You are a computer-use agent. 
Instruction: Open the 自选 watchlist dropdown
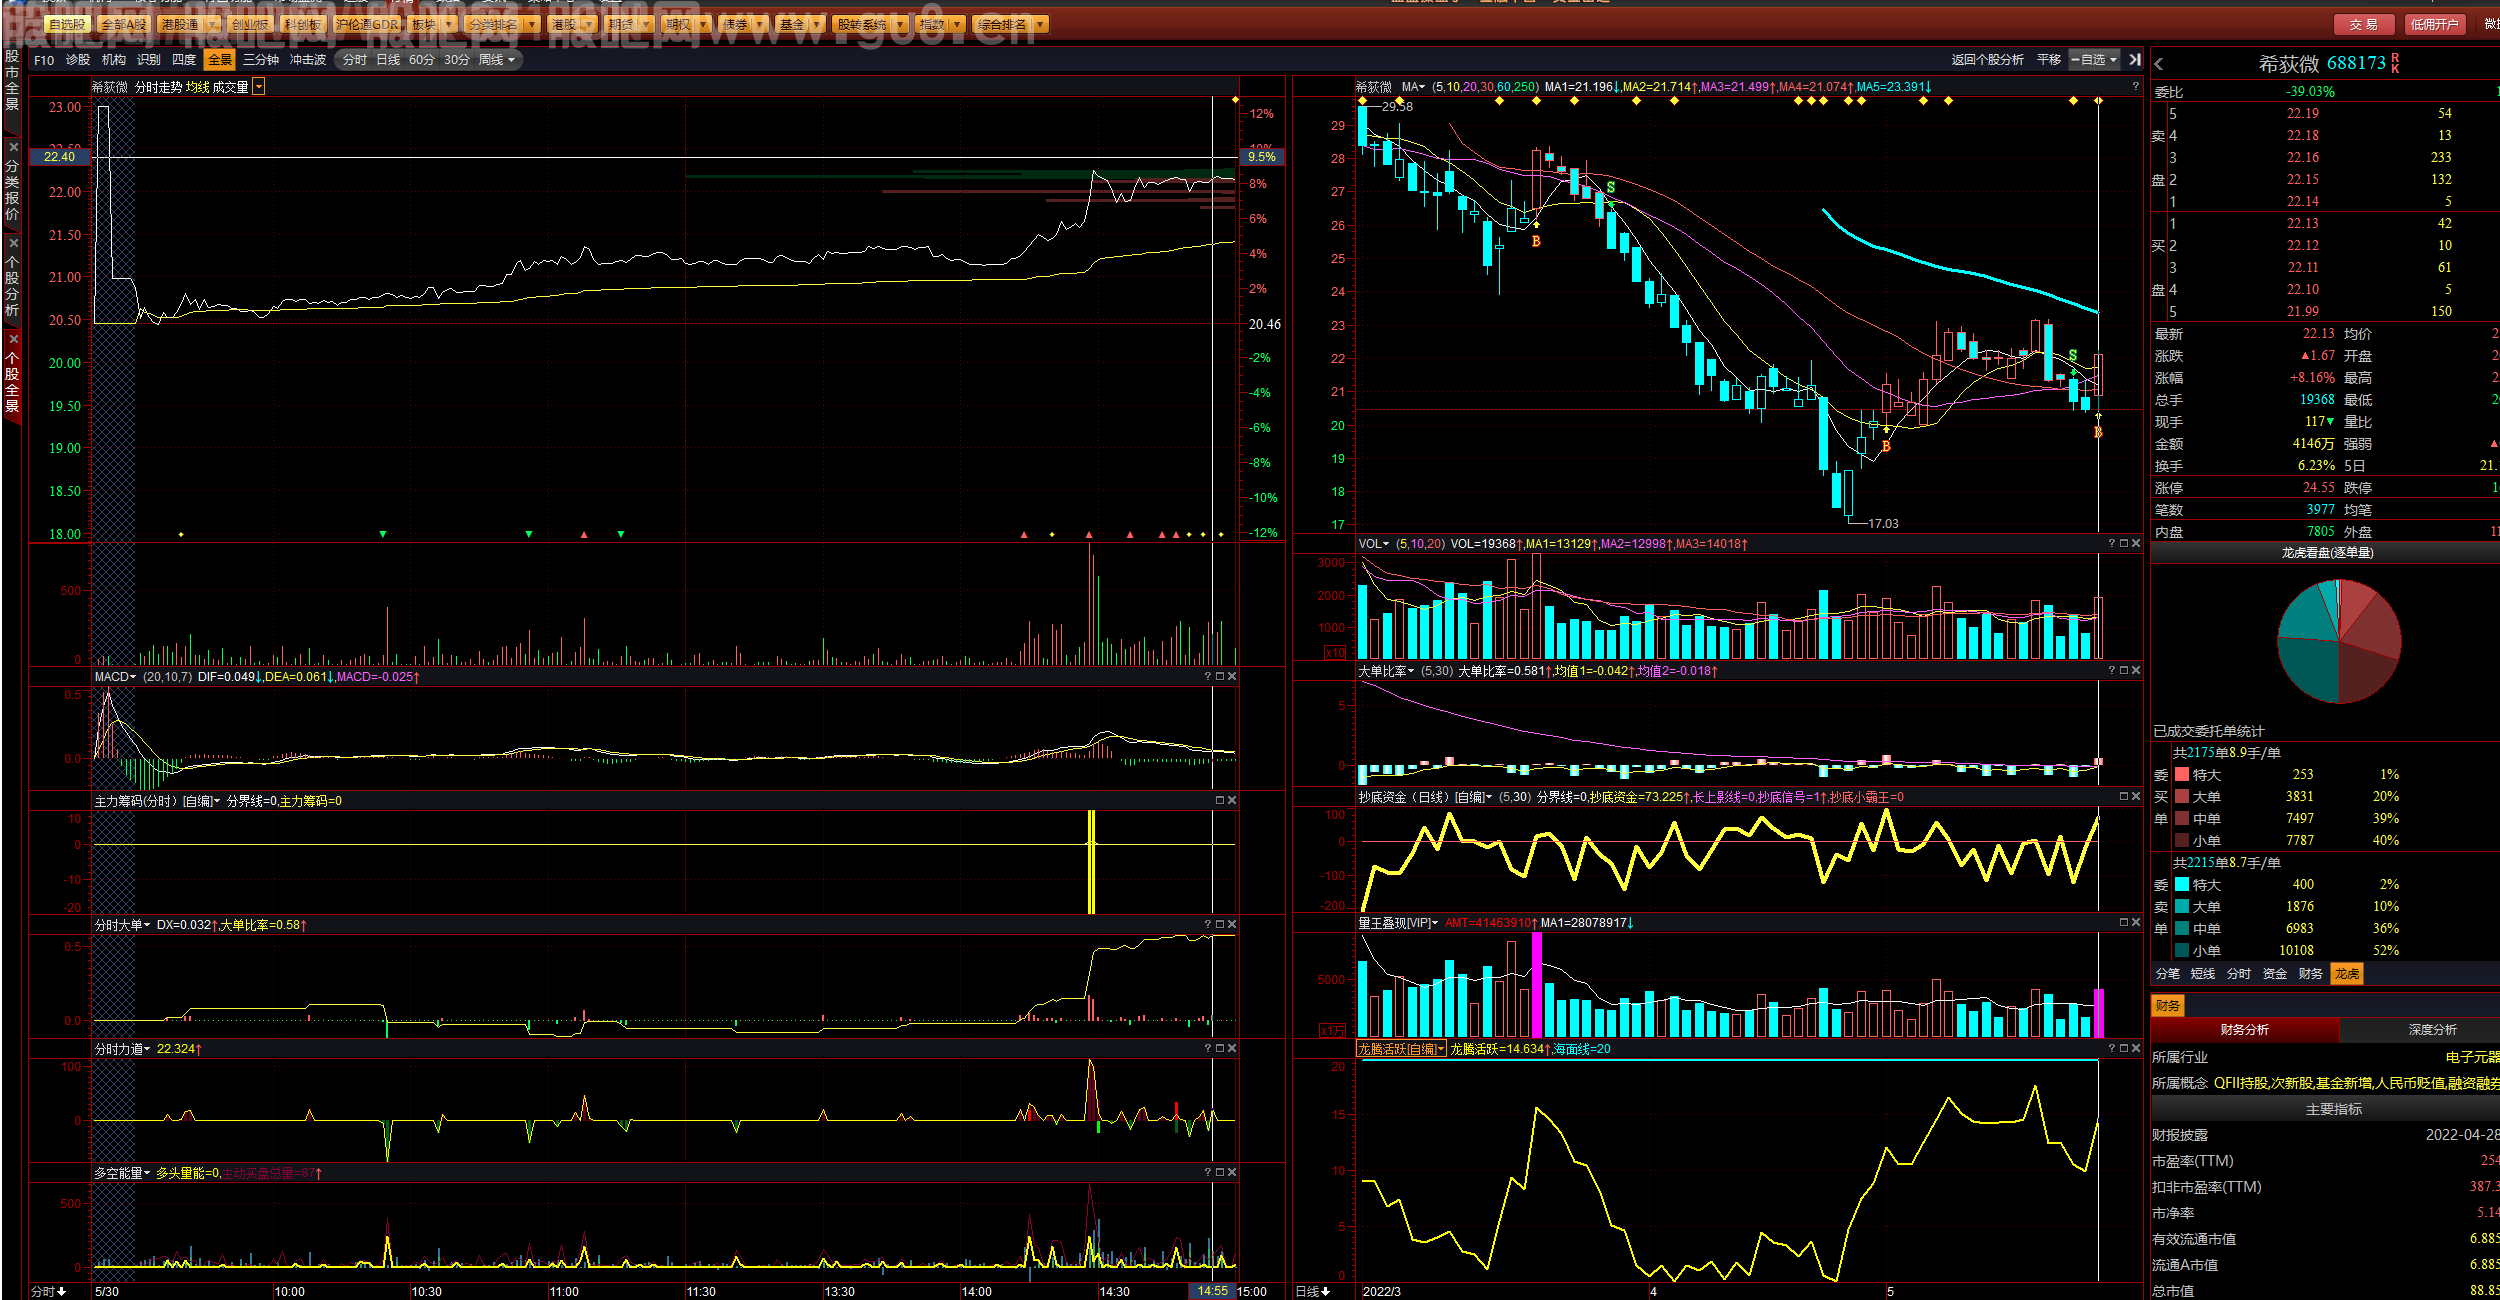coord(2094,60)
